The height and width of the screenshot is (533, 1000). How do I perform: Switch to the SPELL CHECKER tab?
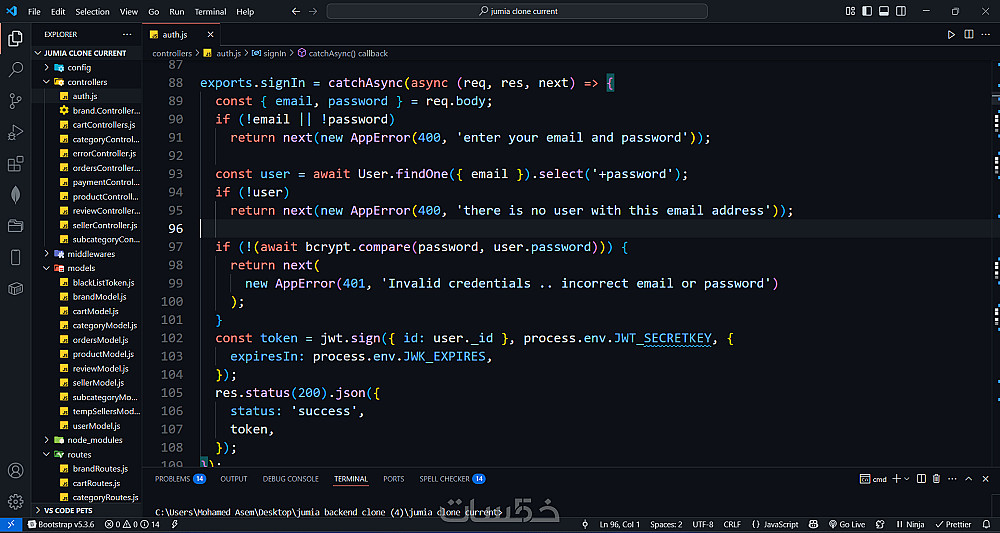(x=452, y=479)
